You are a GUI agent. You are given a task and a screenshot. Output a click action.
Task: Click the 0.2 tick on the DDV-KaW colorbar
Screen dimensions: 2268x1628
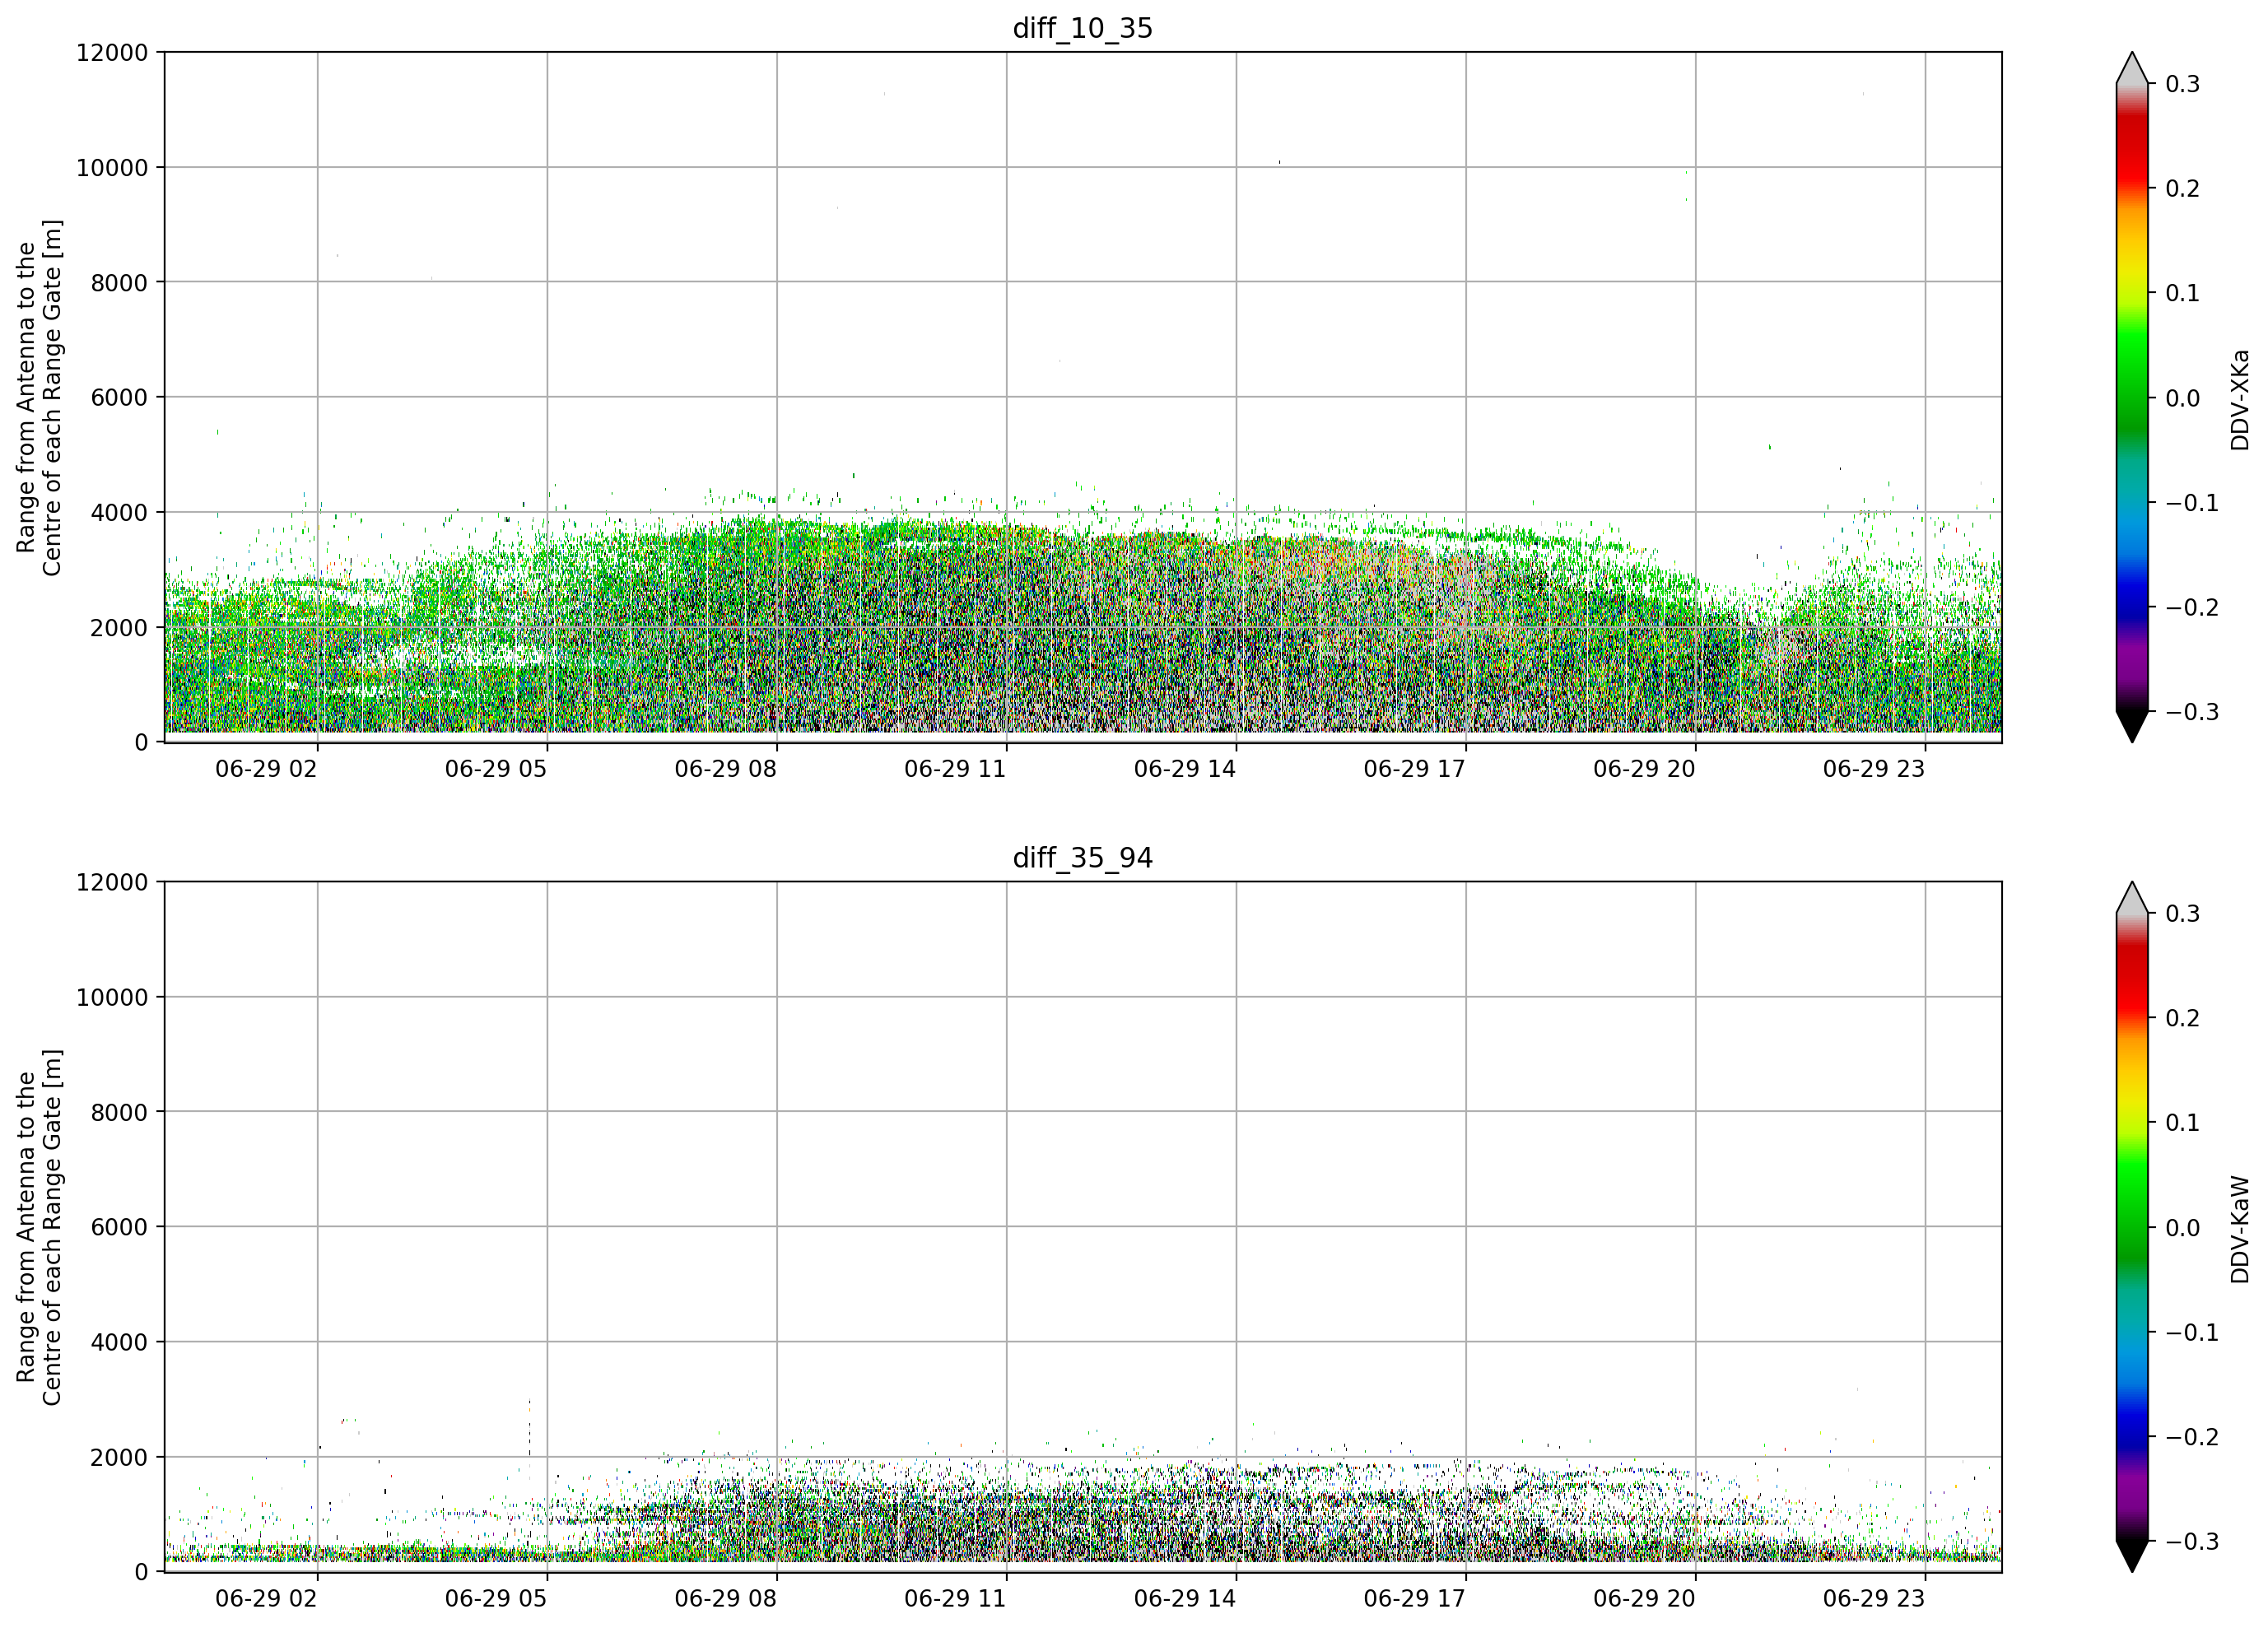click(2183, 1018)
